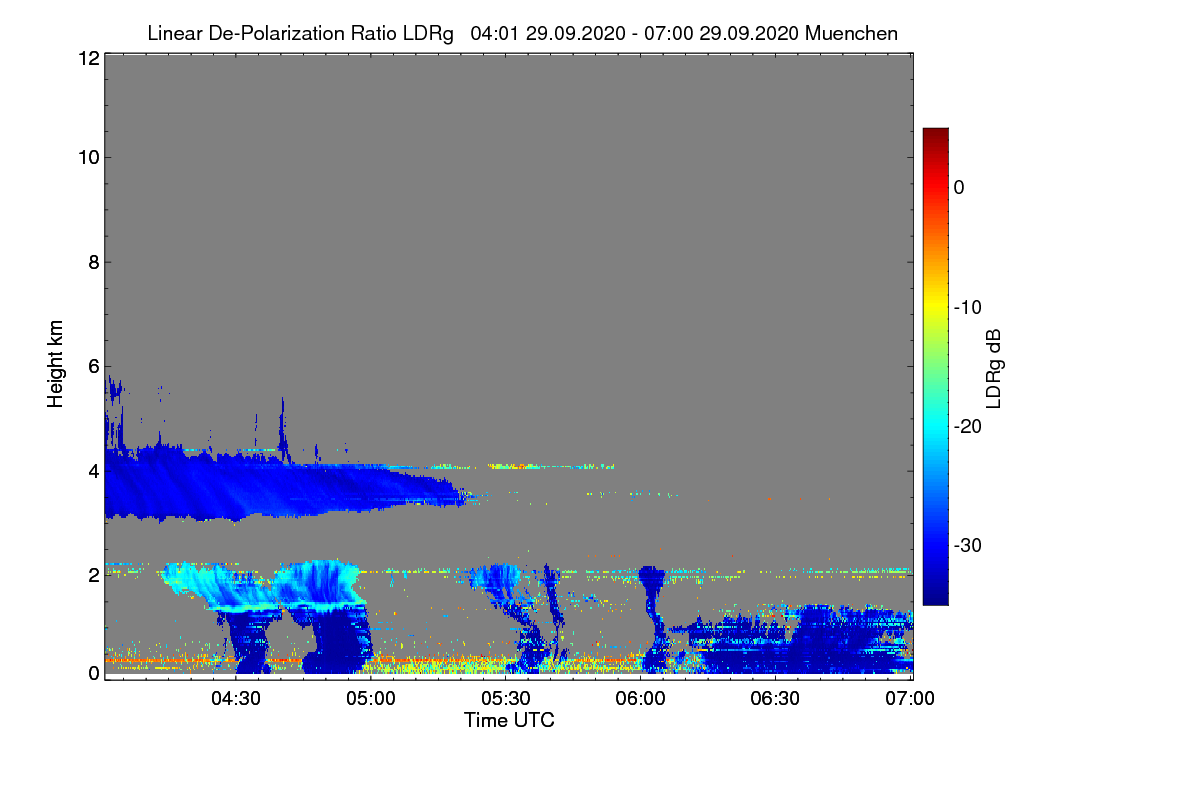The height and width of the screenshot is (800, 1200).
Task: Click the 2 km height tick label
Action: tap(93, 575)
